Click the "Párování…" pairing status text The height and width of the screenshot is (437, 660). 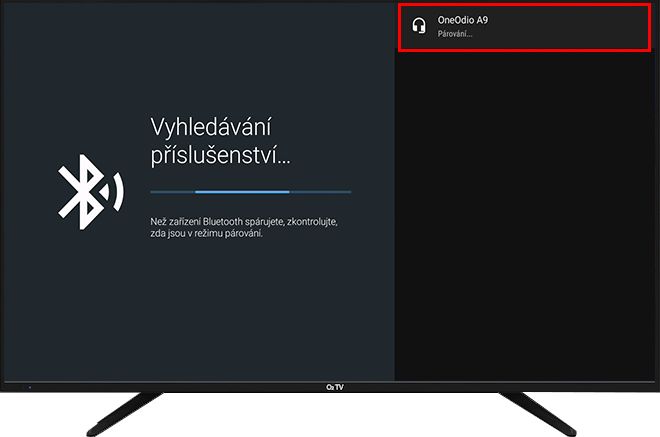tap(455, 34)
